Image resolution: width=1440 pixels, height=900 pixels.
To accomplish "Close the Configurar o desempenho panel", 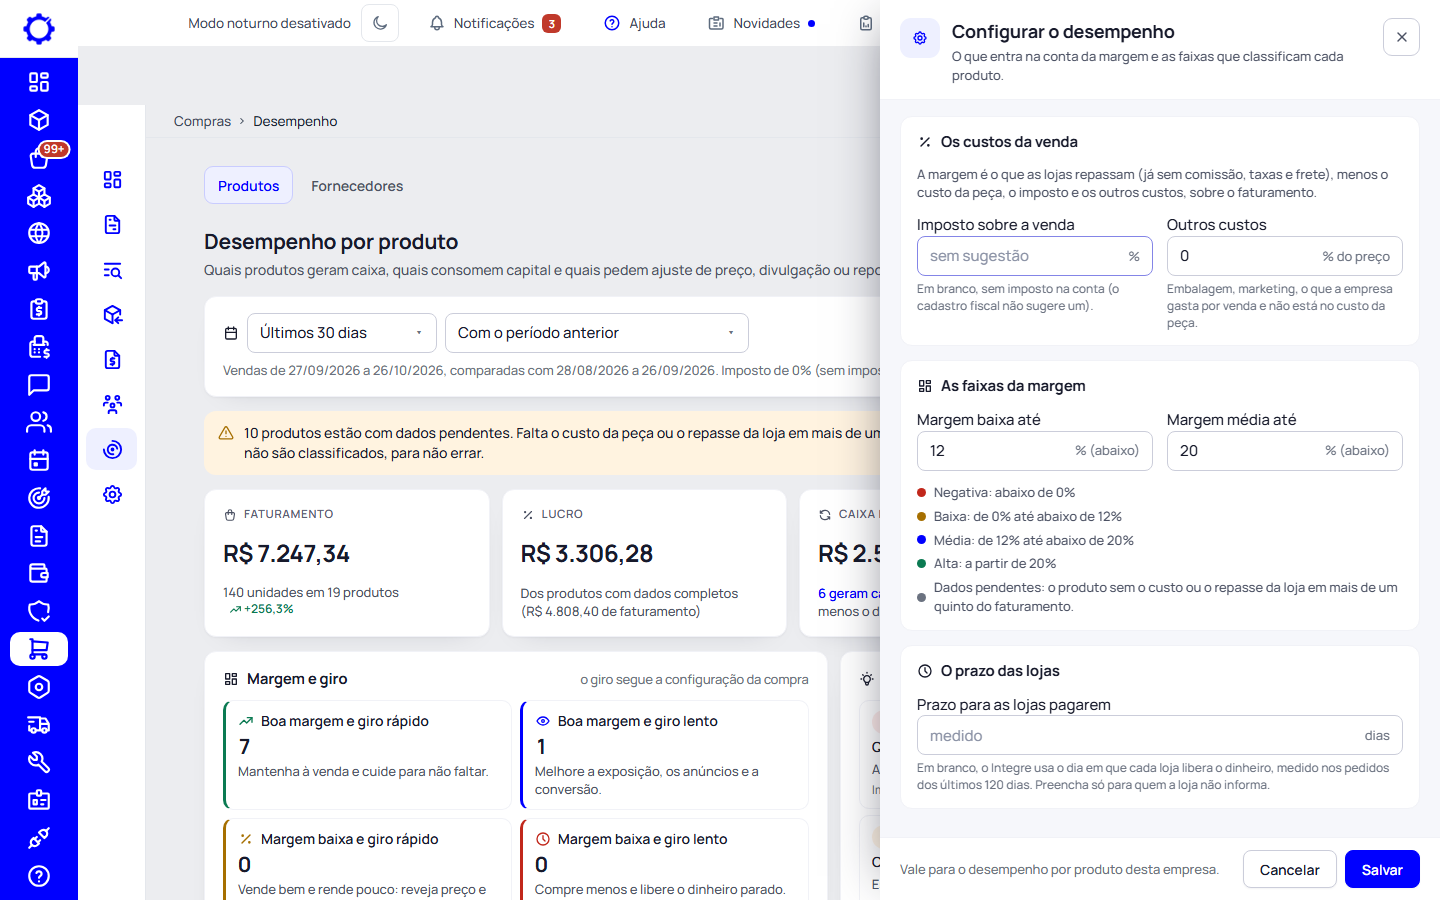I will 1401,37.
